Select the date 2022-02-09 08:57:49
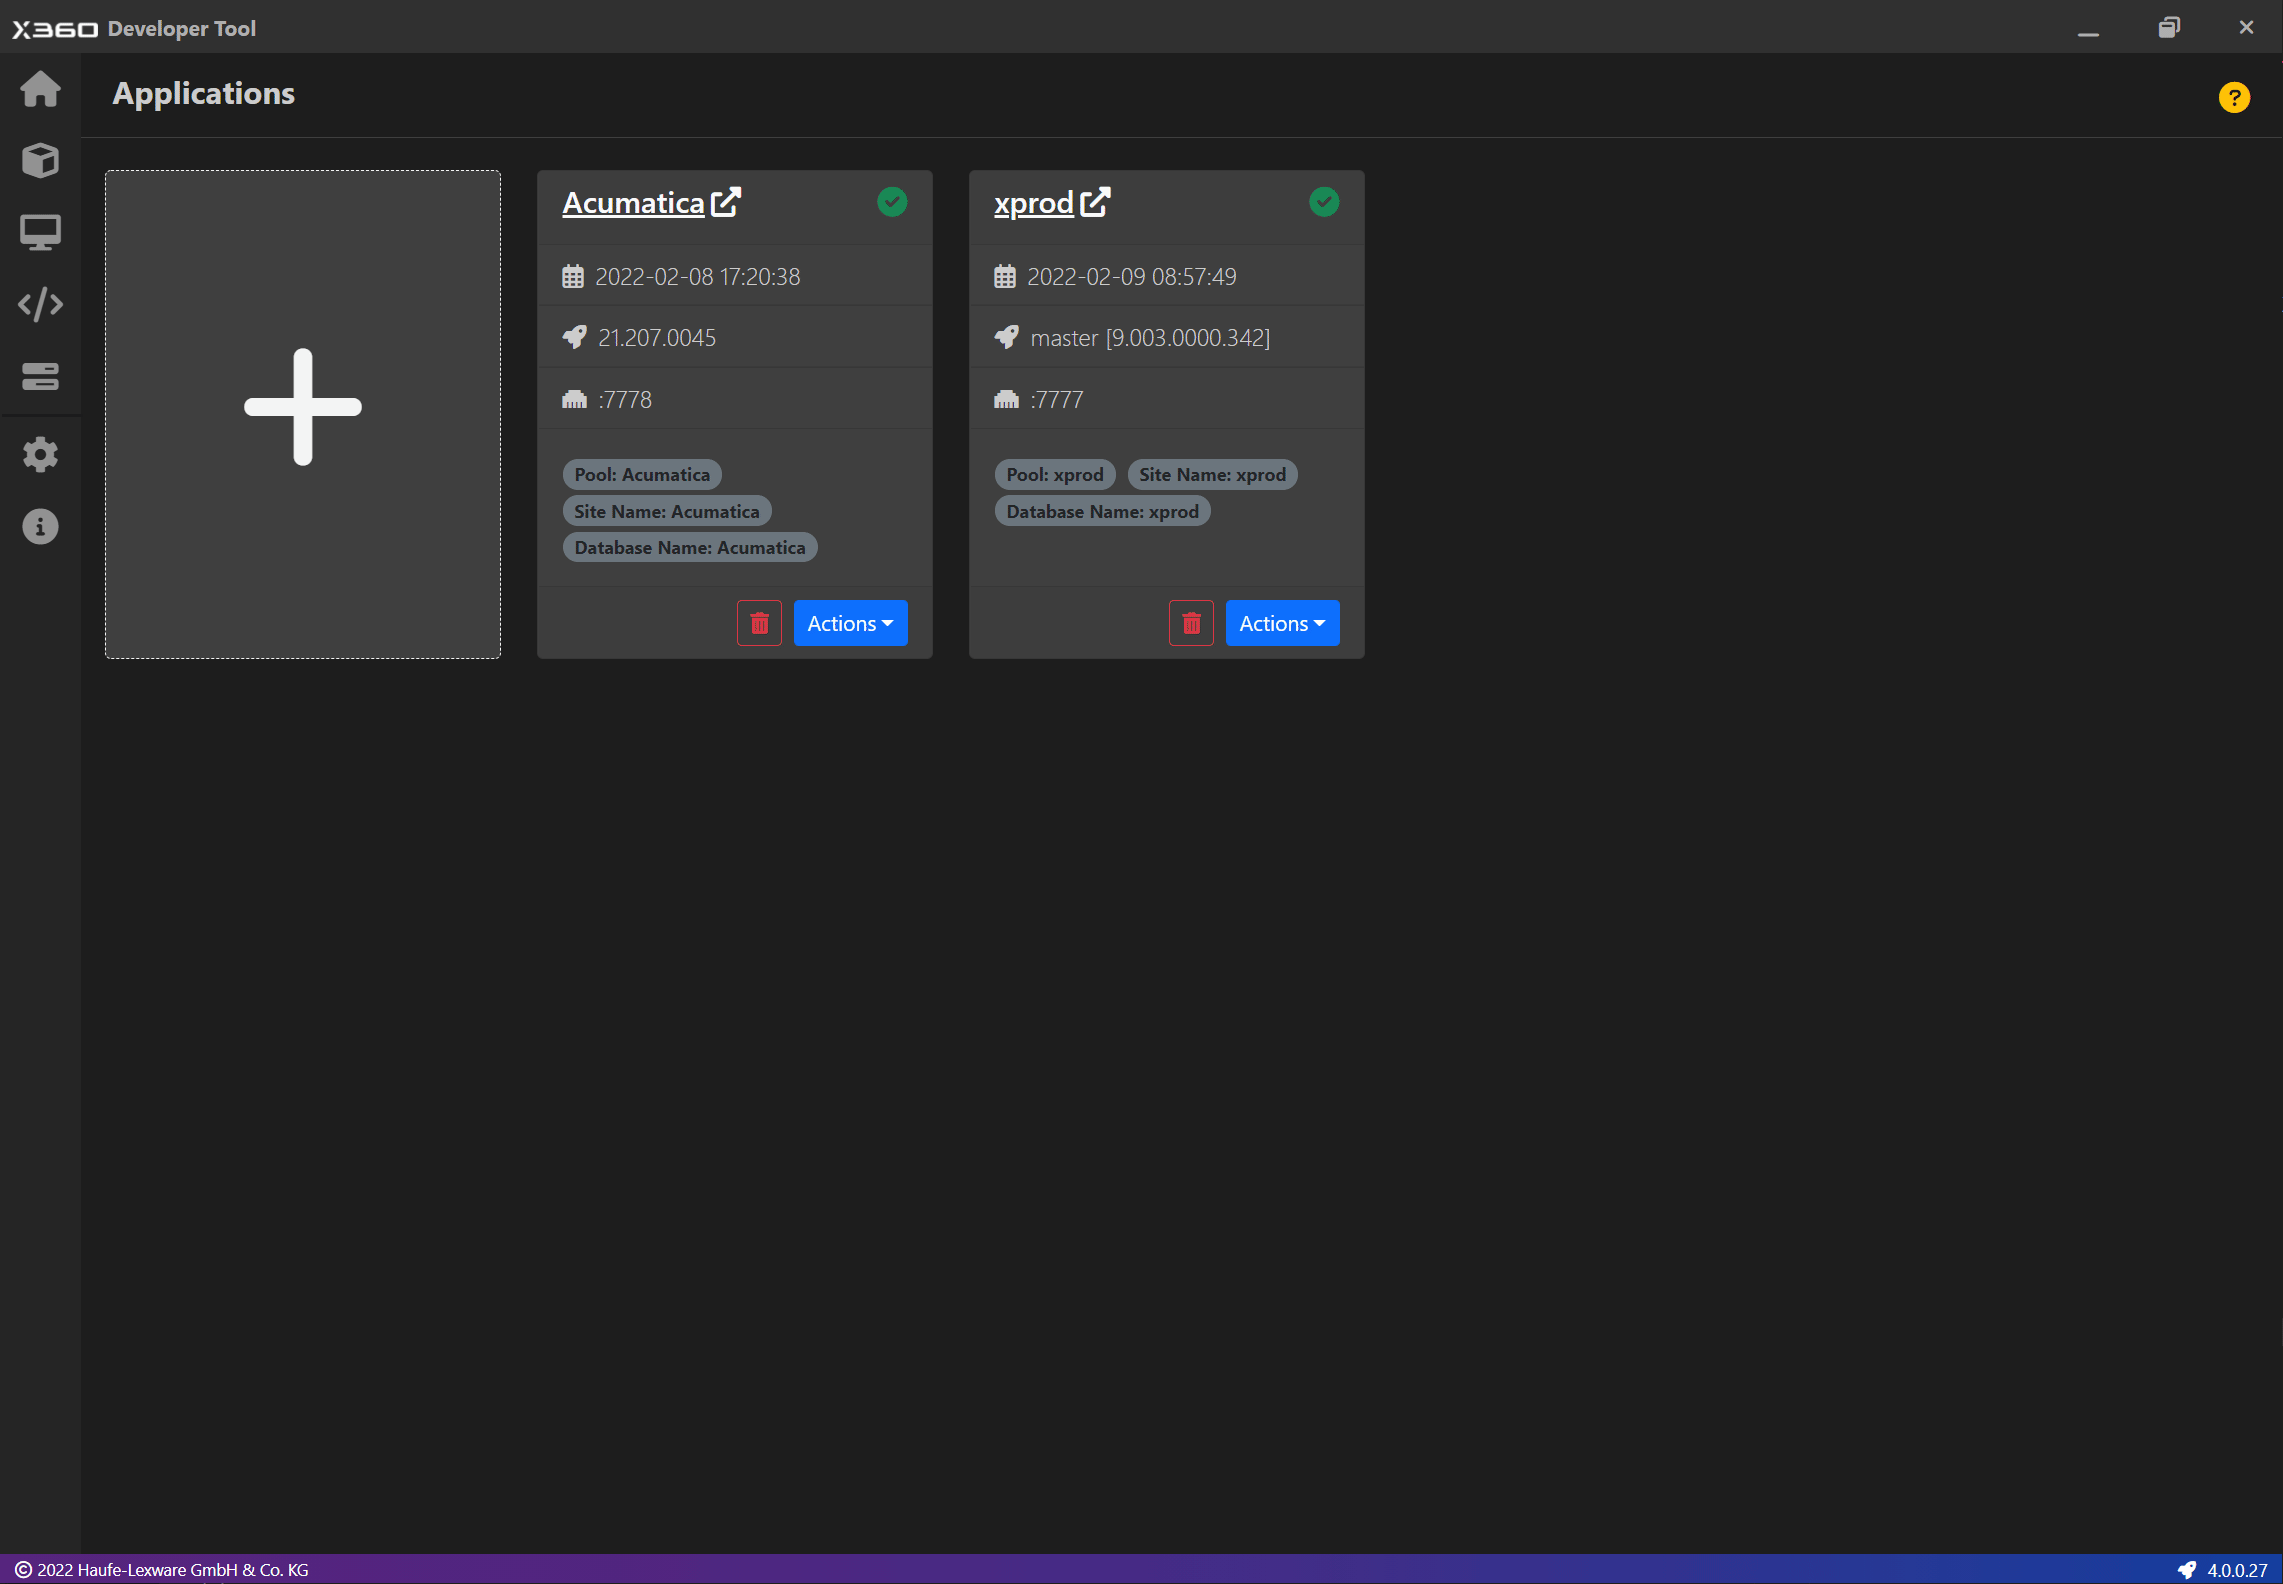 1132,277
